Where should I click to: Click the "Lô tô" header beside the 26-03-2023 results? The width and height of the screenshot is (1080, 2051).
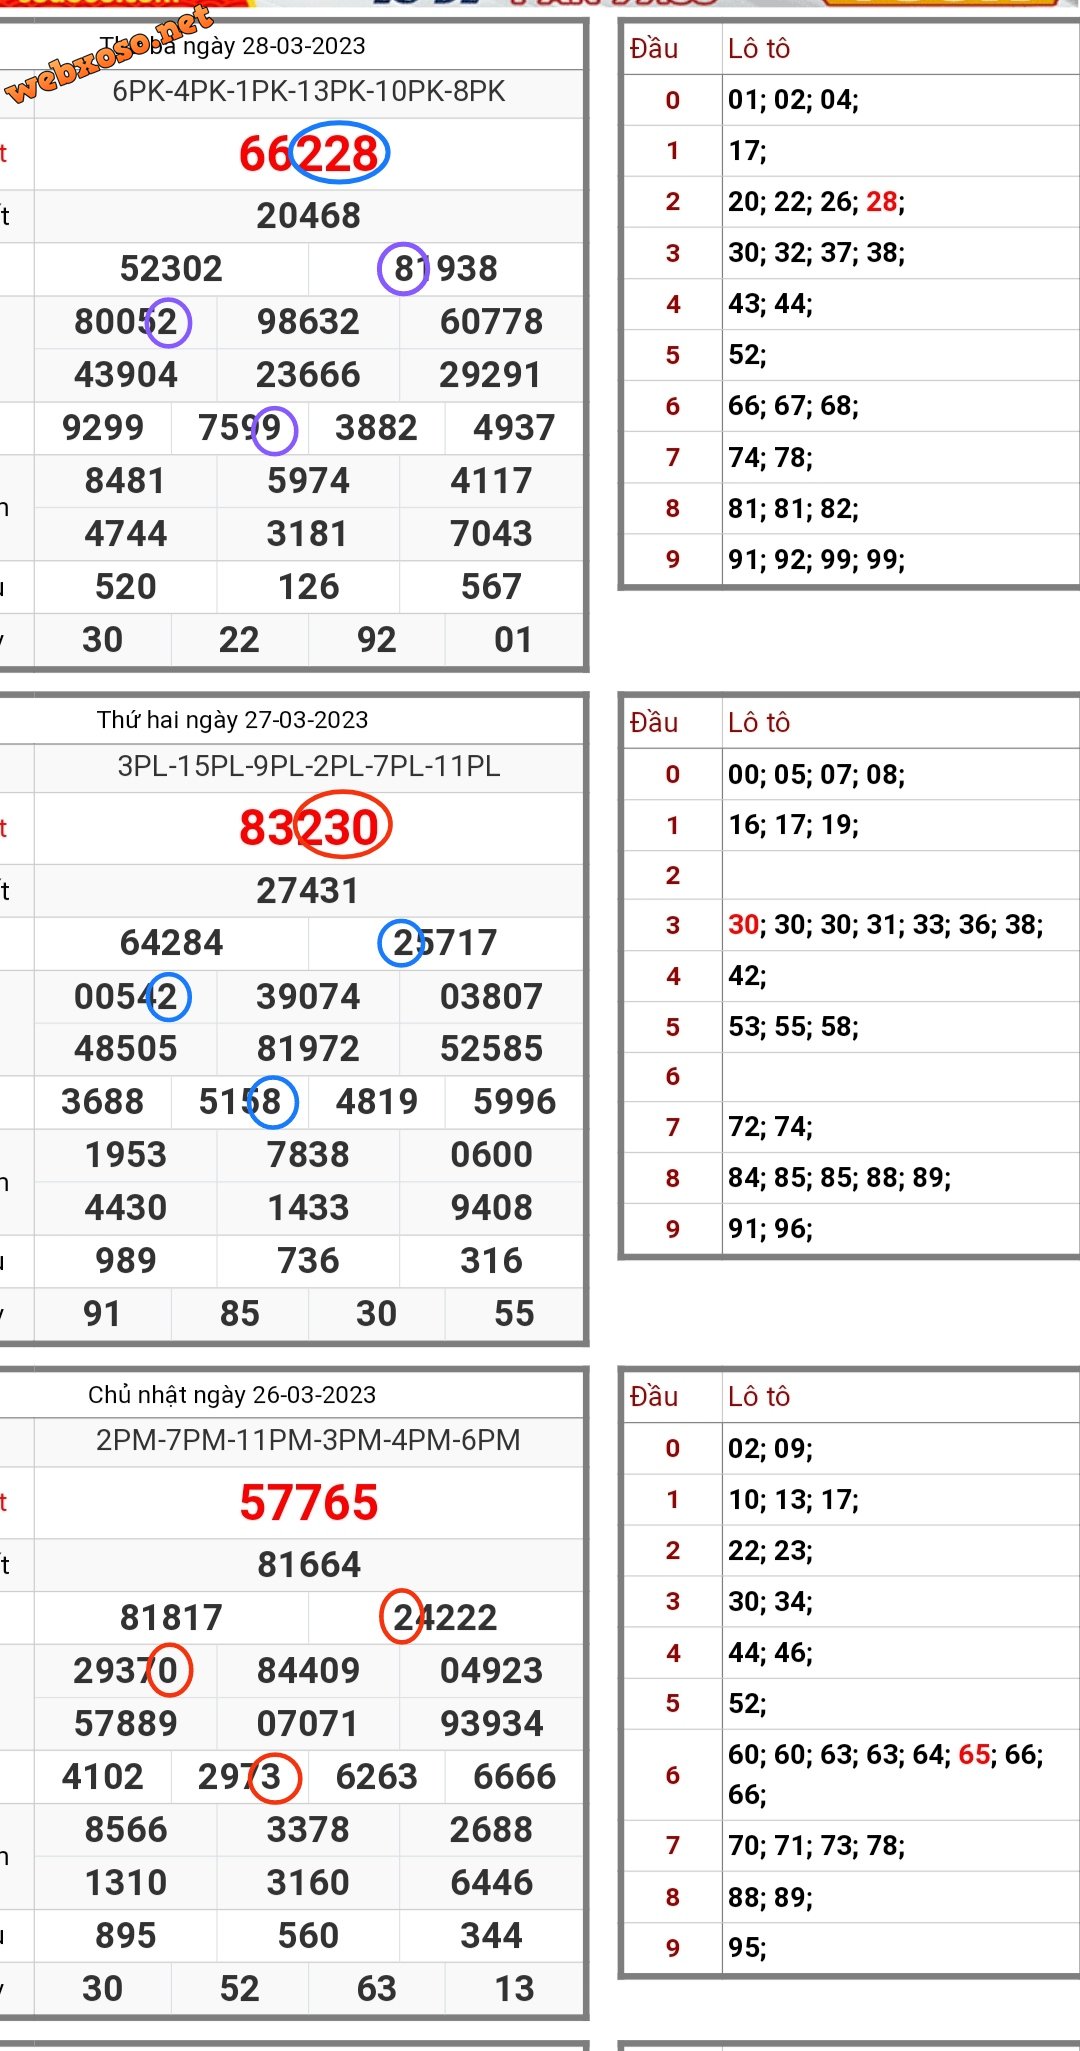pos(759,1397)
